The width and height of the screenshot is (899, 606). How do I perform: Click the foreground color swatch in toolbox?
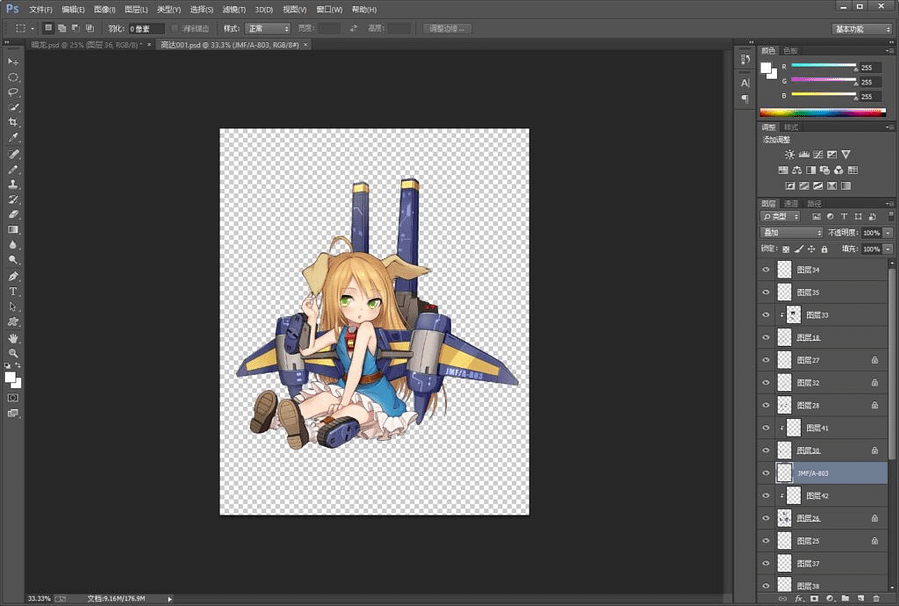10,377
